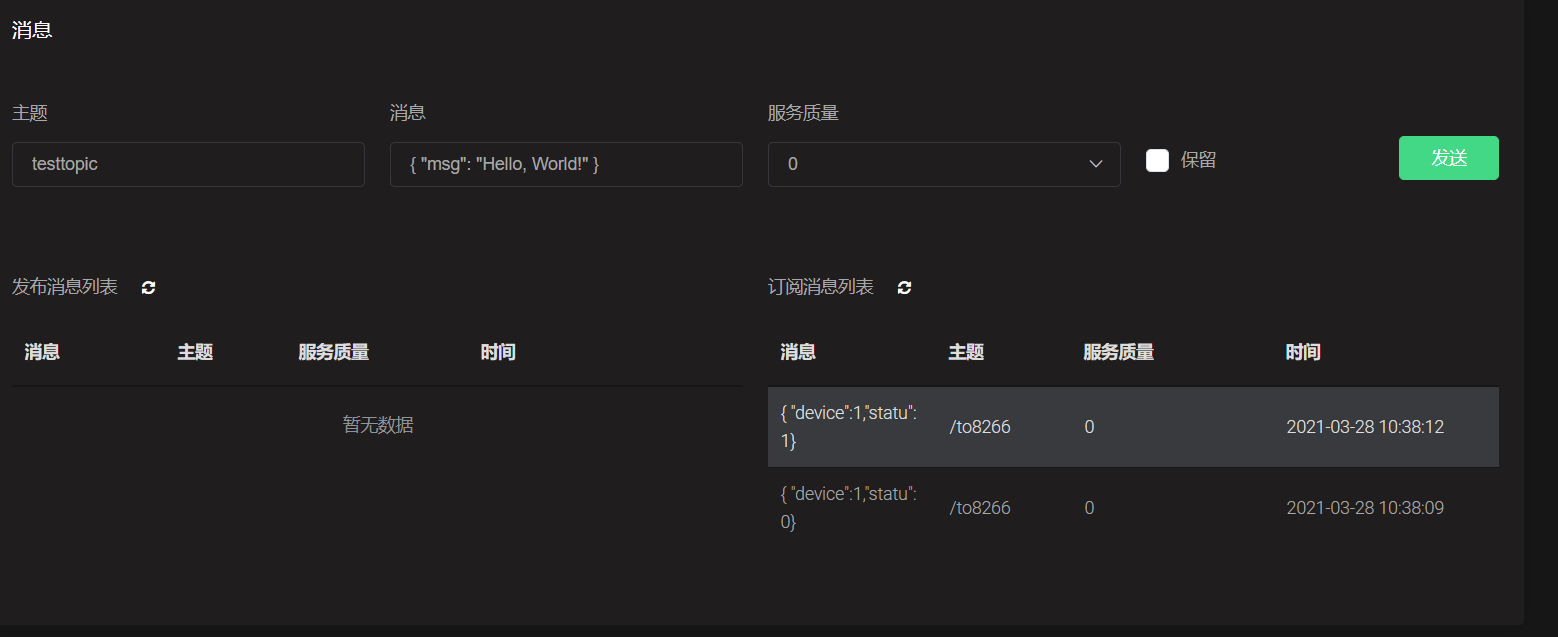Click the /to8266 topic in first row
The image size is (1558, 637).
[980, 427]
